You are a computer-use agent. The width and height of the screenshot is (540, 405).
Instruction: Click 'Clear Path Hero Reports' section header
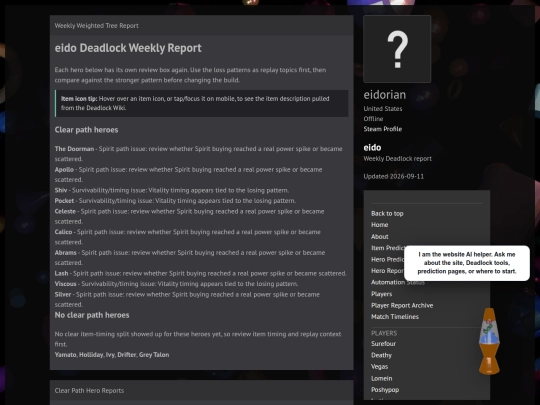89,391
